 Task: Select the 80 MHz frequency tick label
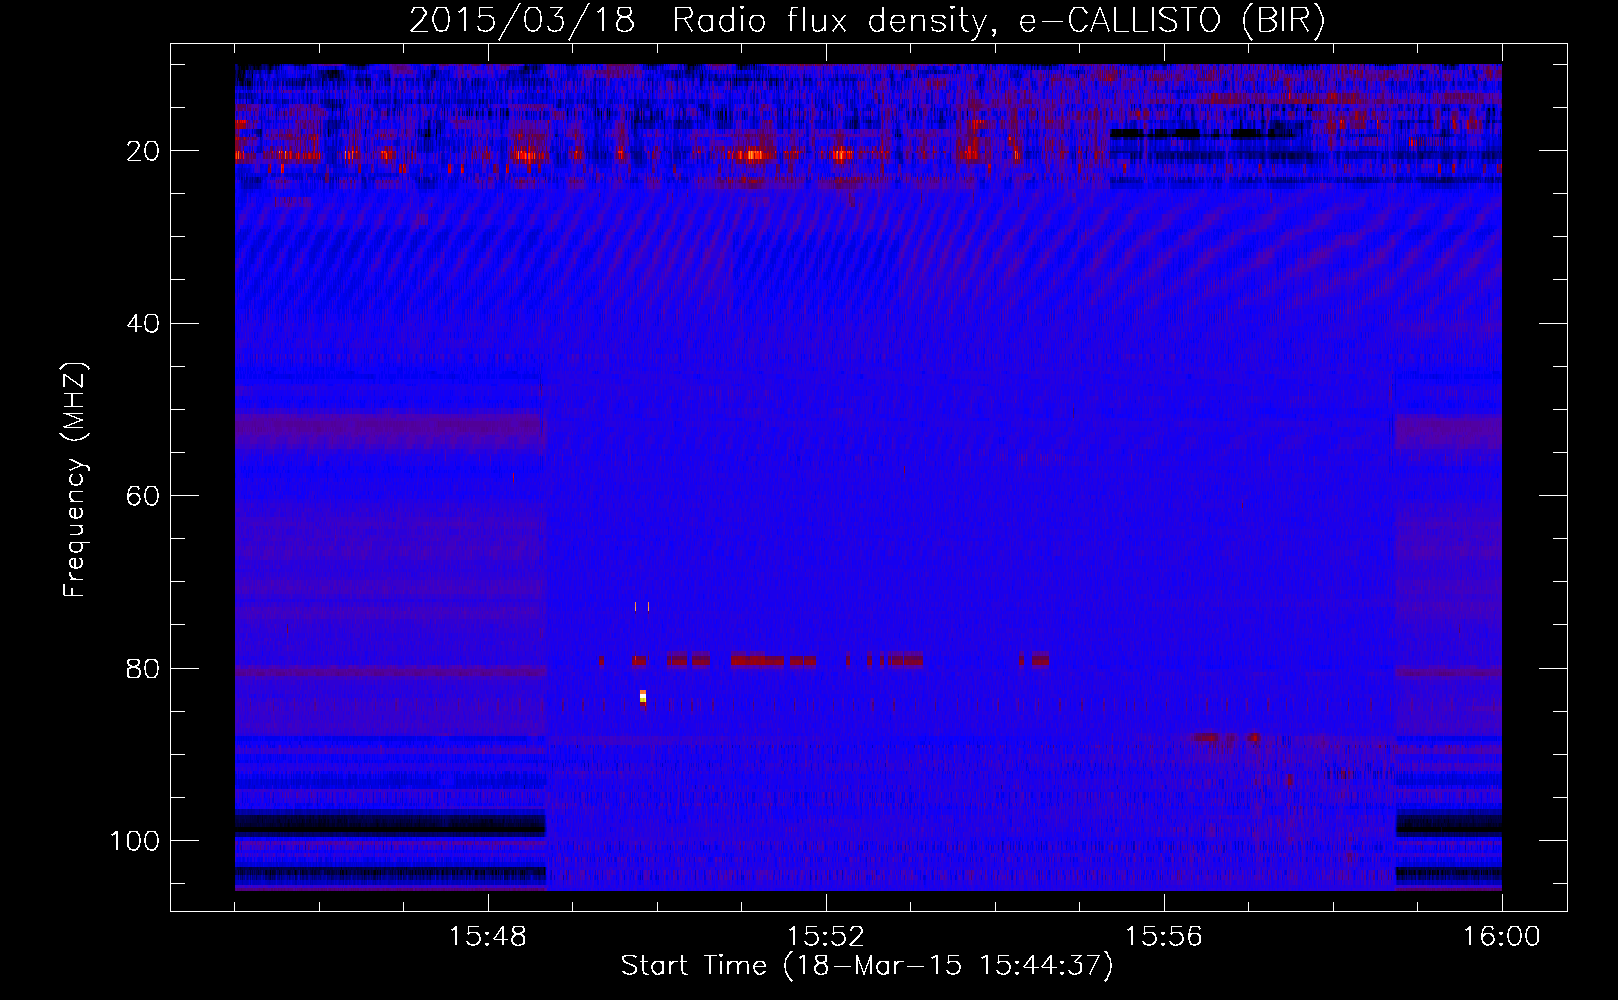(143, 668)
